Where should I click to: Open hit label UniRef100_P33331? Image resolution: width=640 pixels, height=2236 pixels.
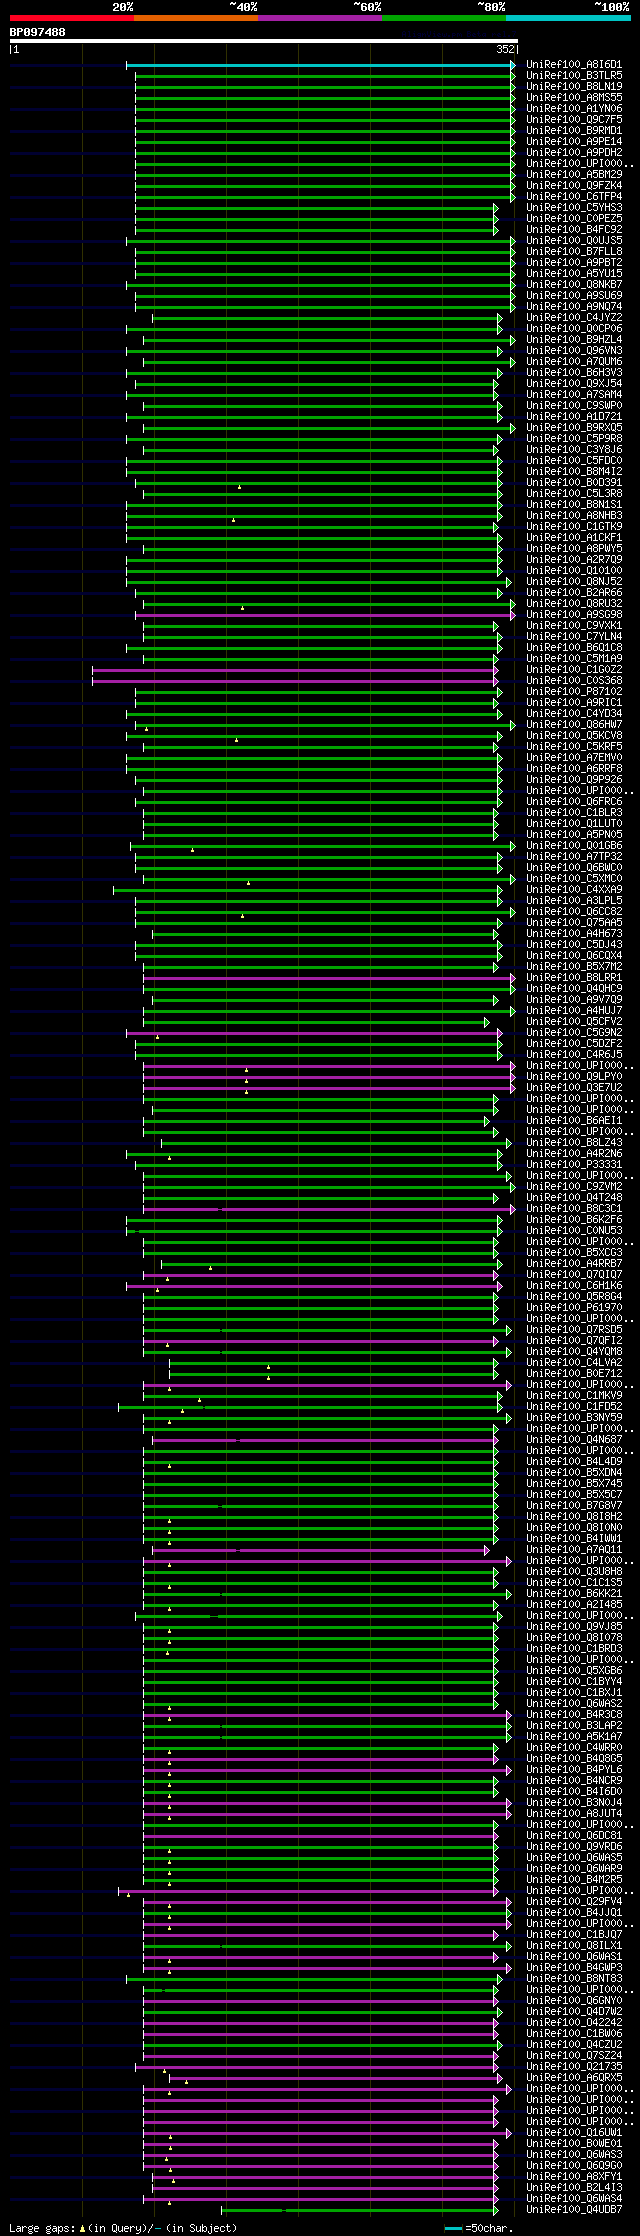(574, 1165)
